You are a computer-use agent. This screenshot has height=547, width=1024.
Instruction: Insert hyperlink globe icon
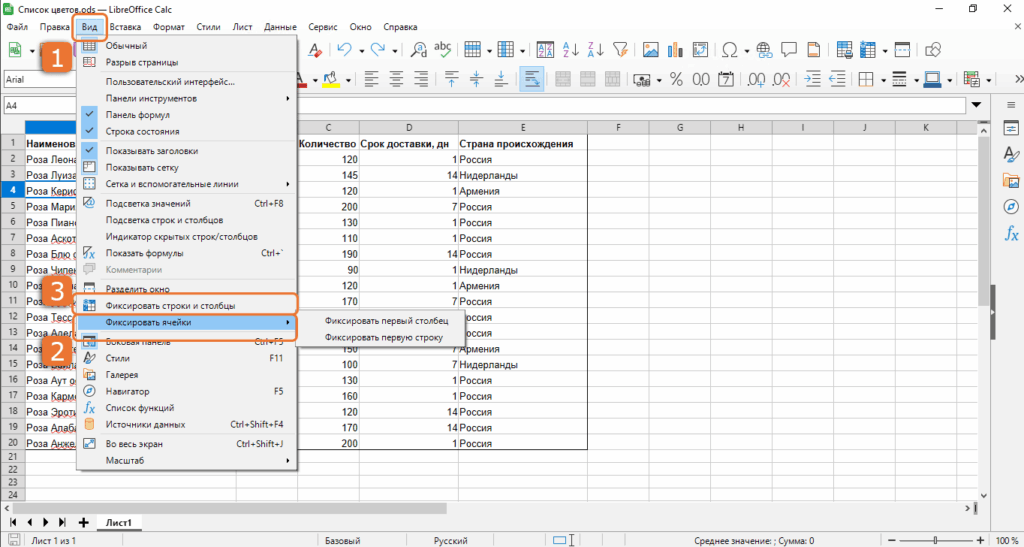coord(763,50)
